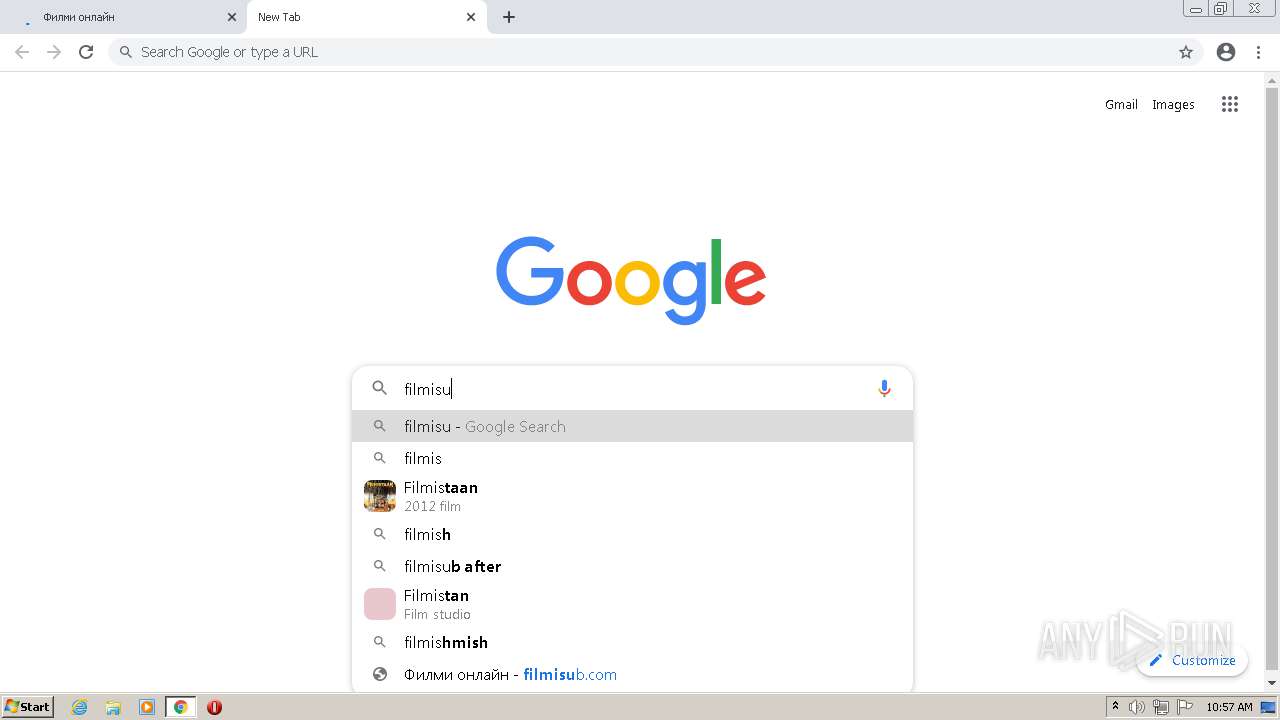1280x720 pixels.
Task: Choose the 'filmishmish' suggestion
Action: point(632,642)
